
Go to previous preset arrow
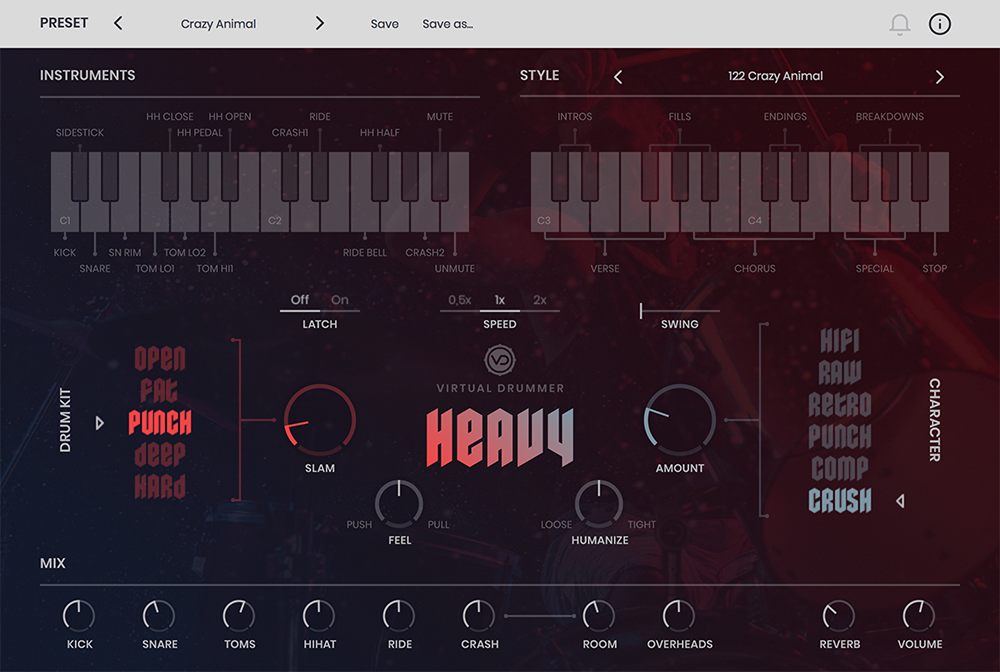[x=118, y=24]
